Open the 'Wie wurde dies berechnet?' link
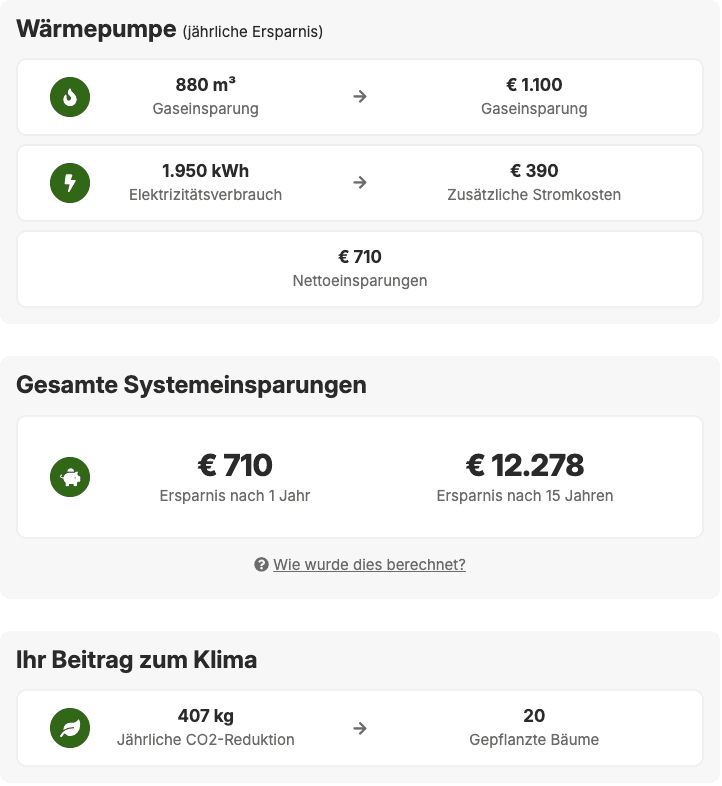 369,565
